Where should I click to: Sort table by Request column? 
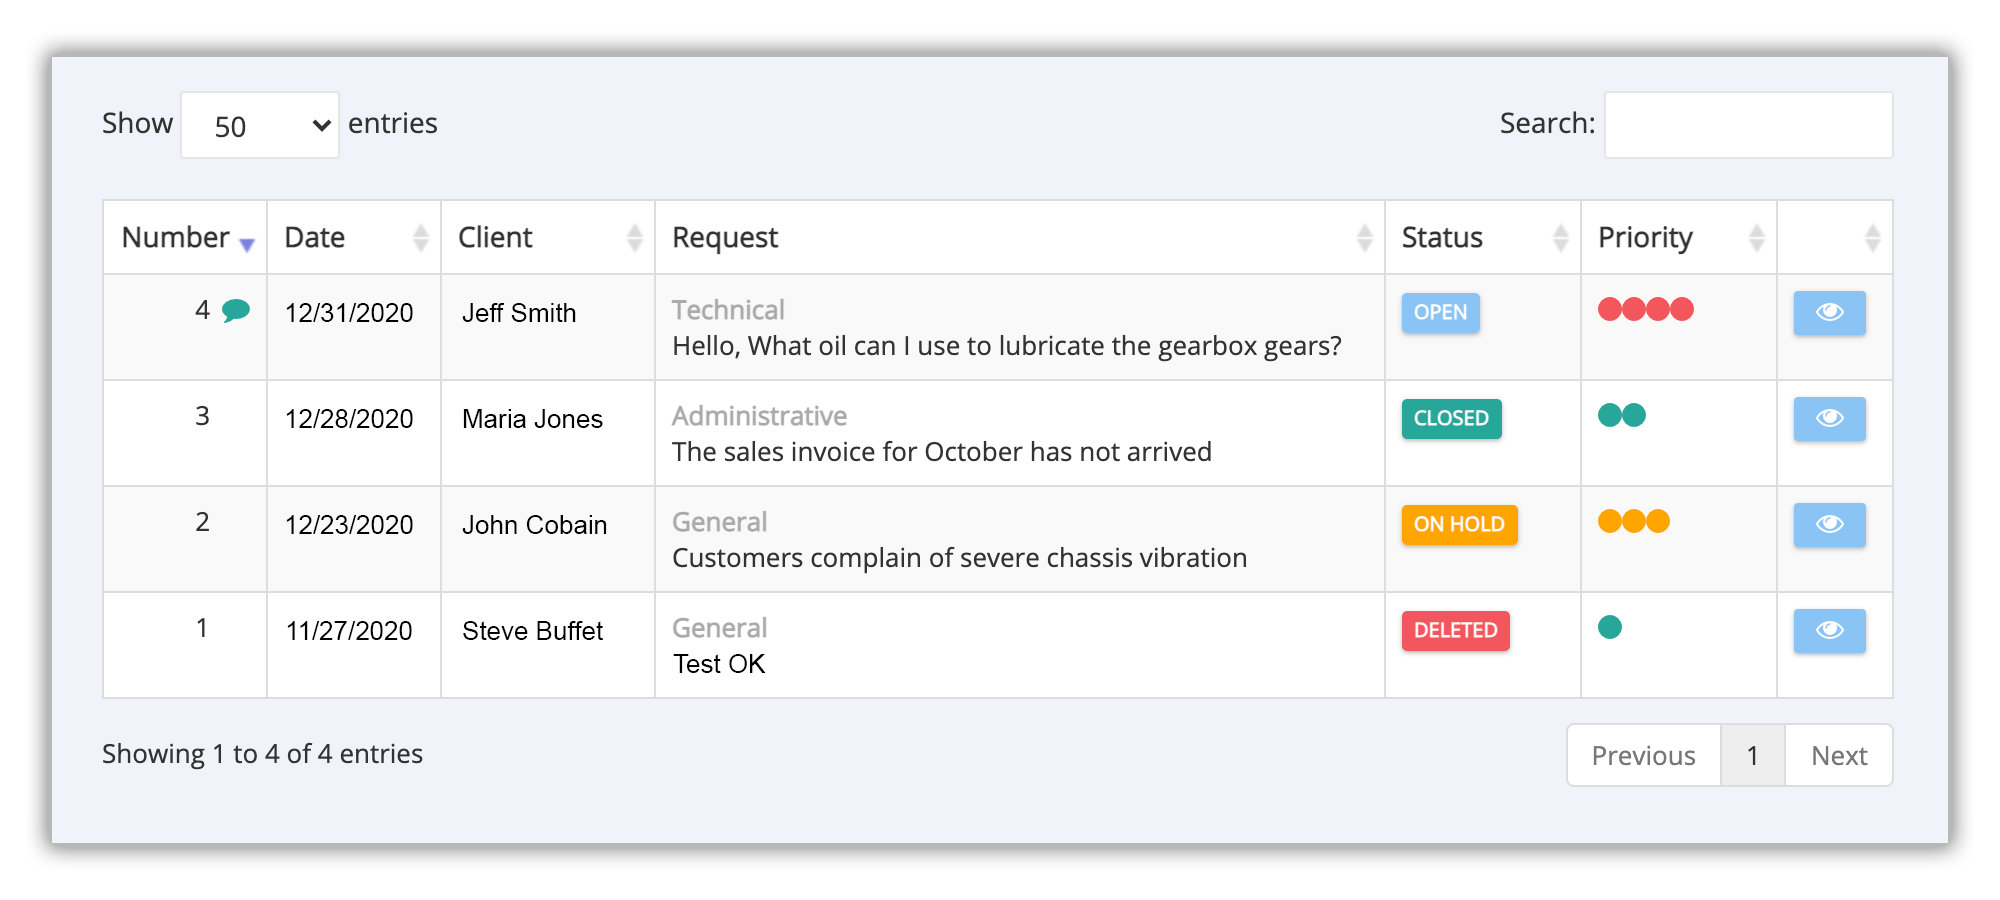[1020, 237]
